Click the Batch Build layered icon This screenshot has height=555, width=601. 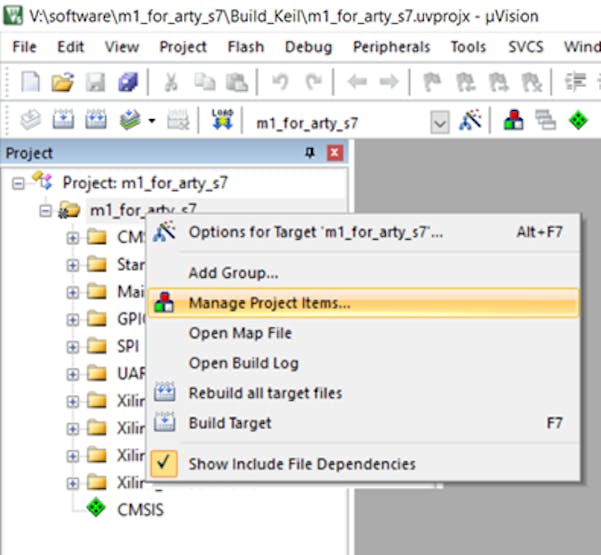(130, 120)
